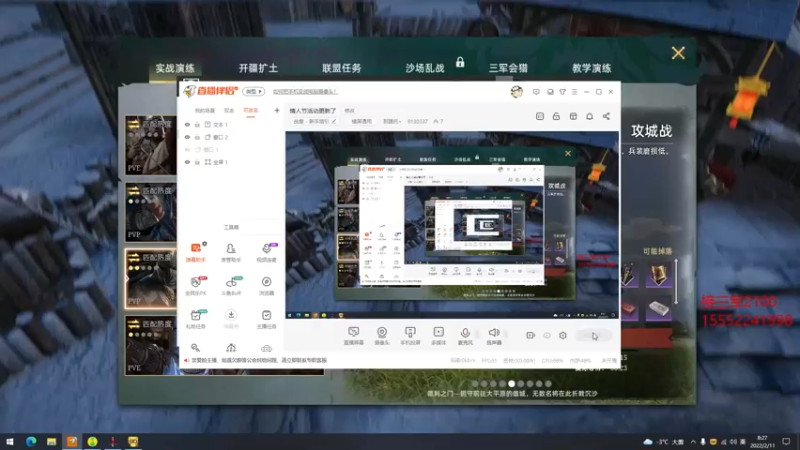Toggle the 扬声器 speaker

pyautogui.click(x=493, y=336)
